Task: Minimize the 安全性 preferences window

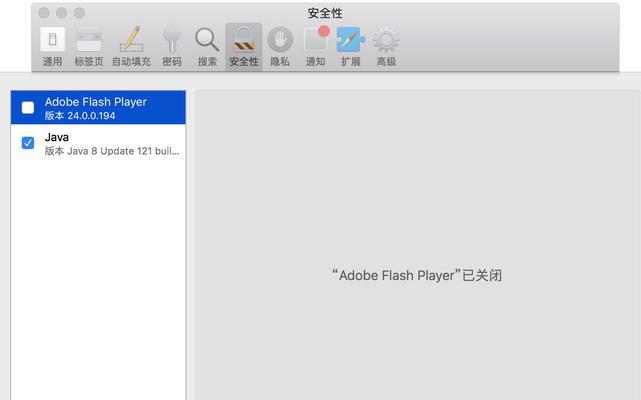Action: coord(62,13)
